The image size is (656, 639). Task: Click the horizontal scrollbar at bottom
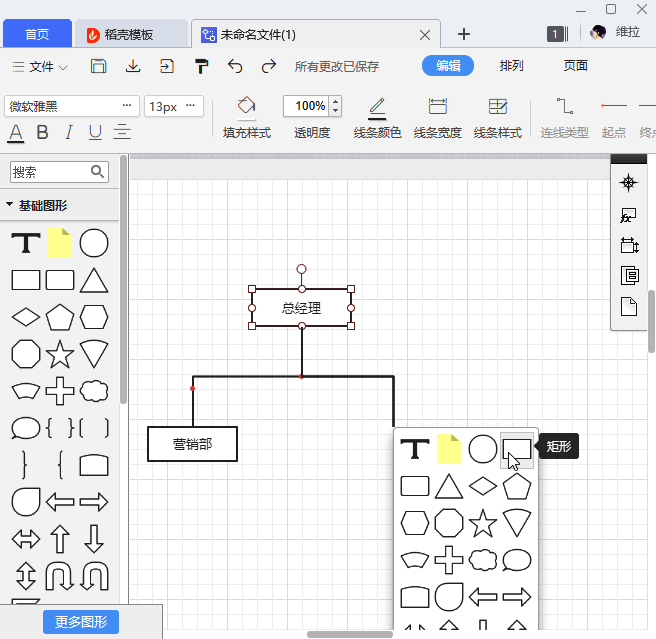[350, 634]
